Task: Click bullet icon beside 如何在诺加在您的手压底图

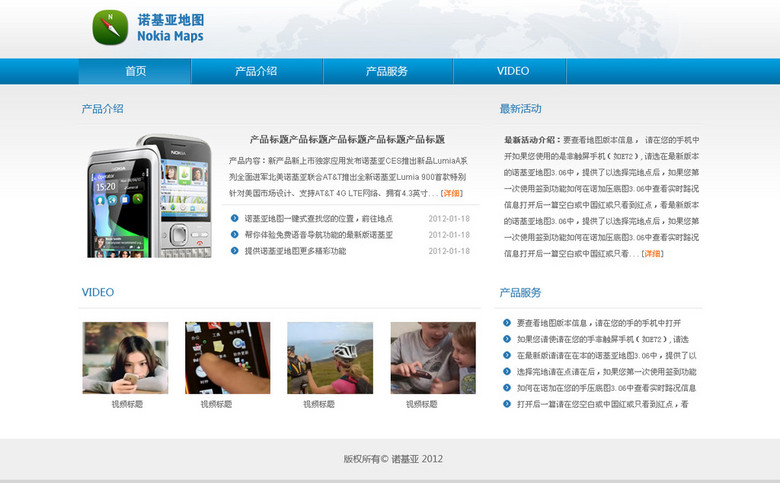Action: click(x=506, y=387)
